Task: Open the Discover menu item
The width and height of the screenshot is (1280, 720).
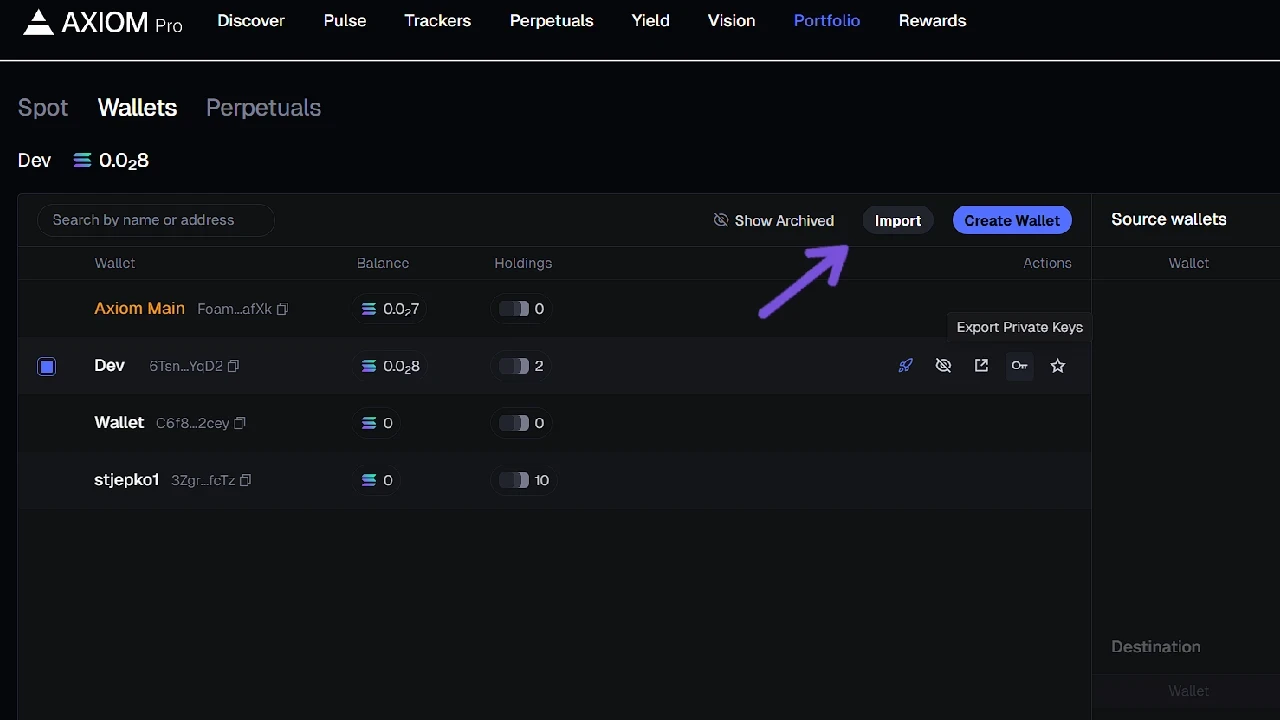Action: click(251, 20)
